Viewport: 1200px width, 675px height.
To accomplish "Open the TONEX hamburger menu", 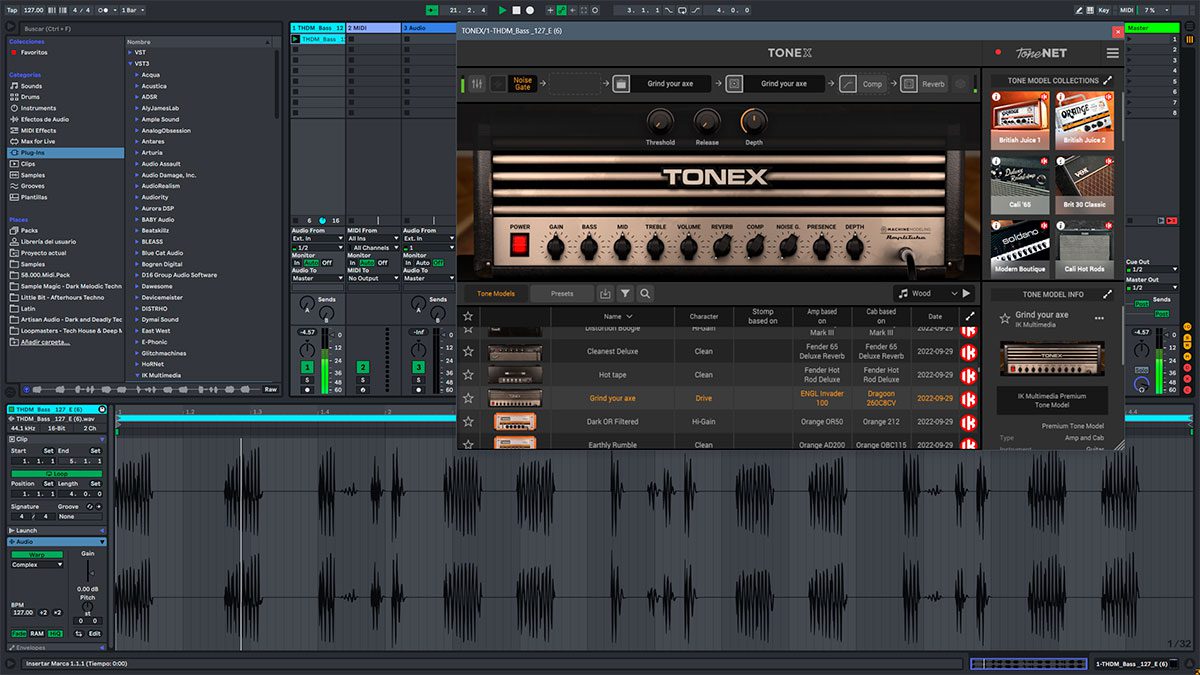I will [x=1113, y=53].
